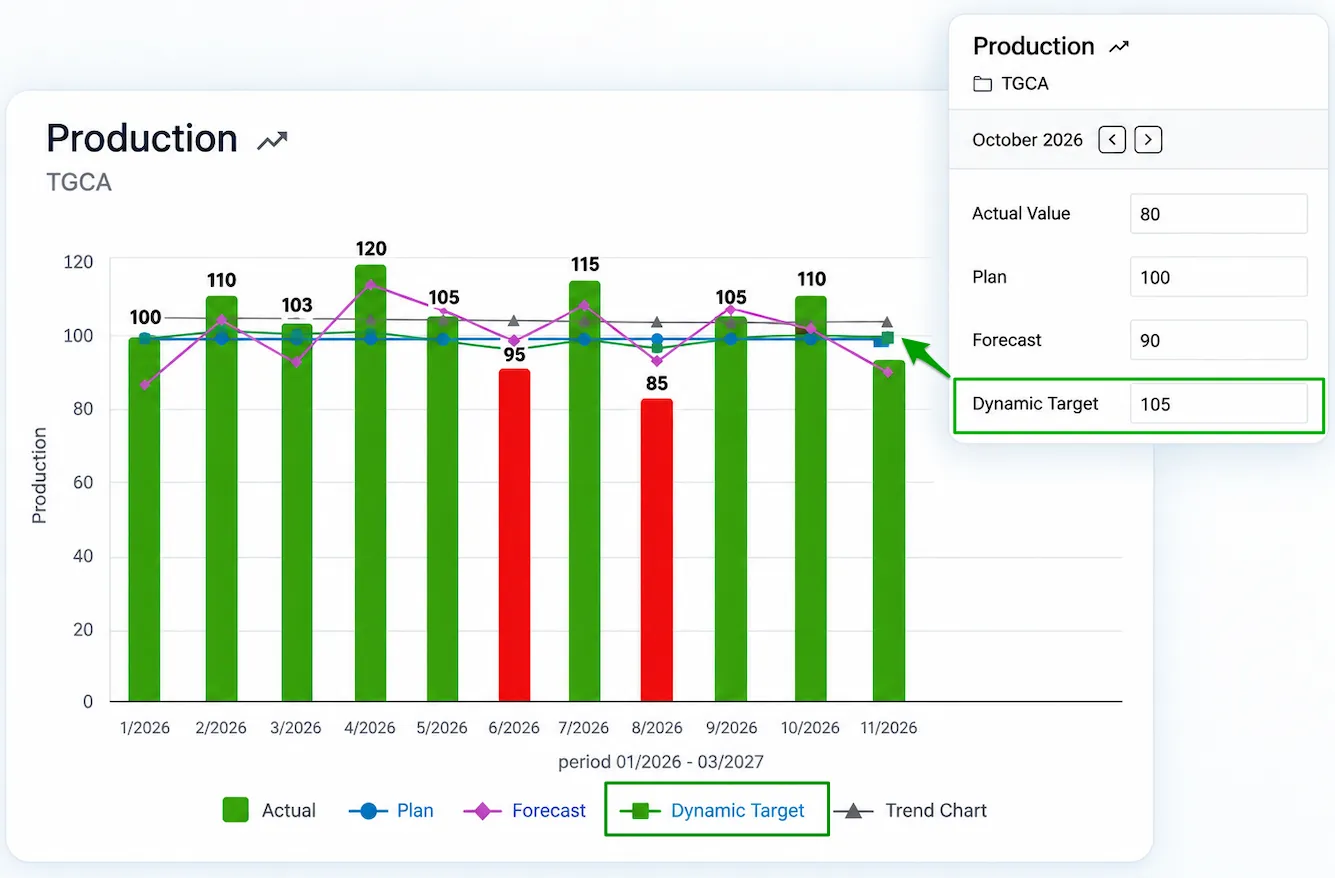The width and height of the screenshot is (1335, 878).
Task: Click the folder icon beside TGCA in the panel
Action: pyautogui.click(x=982, y=84)
